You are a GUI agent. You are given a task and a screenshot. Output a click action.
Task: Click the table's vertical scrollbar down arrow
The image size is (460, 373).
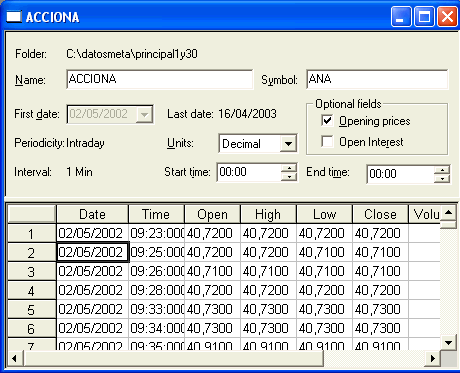tap(448, 342)
